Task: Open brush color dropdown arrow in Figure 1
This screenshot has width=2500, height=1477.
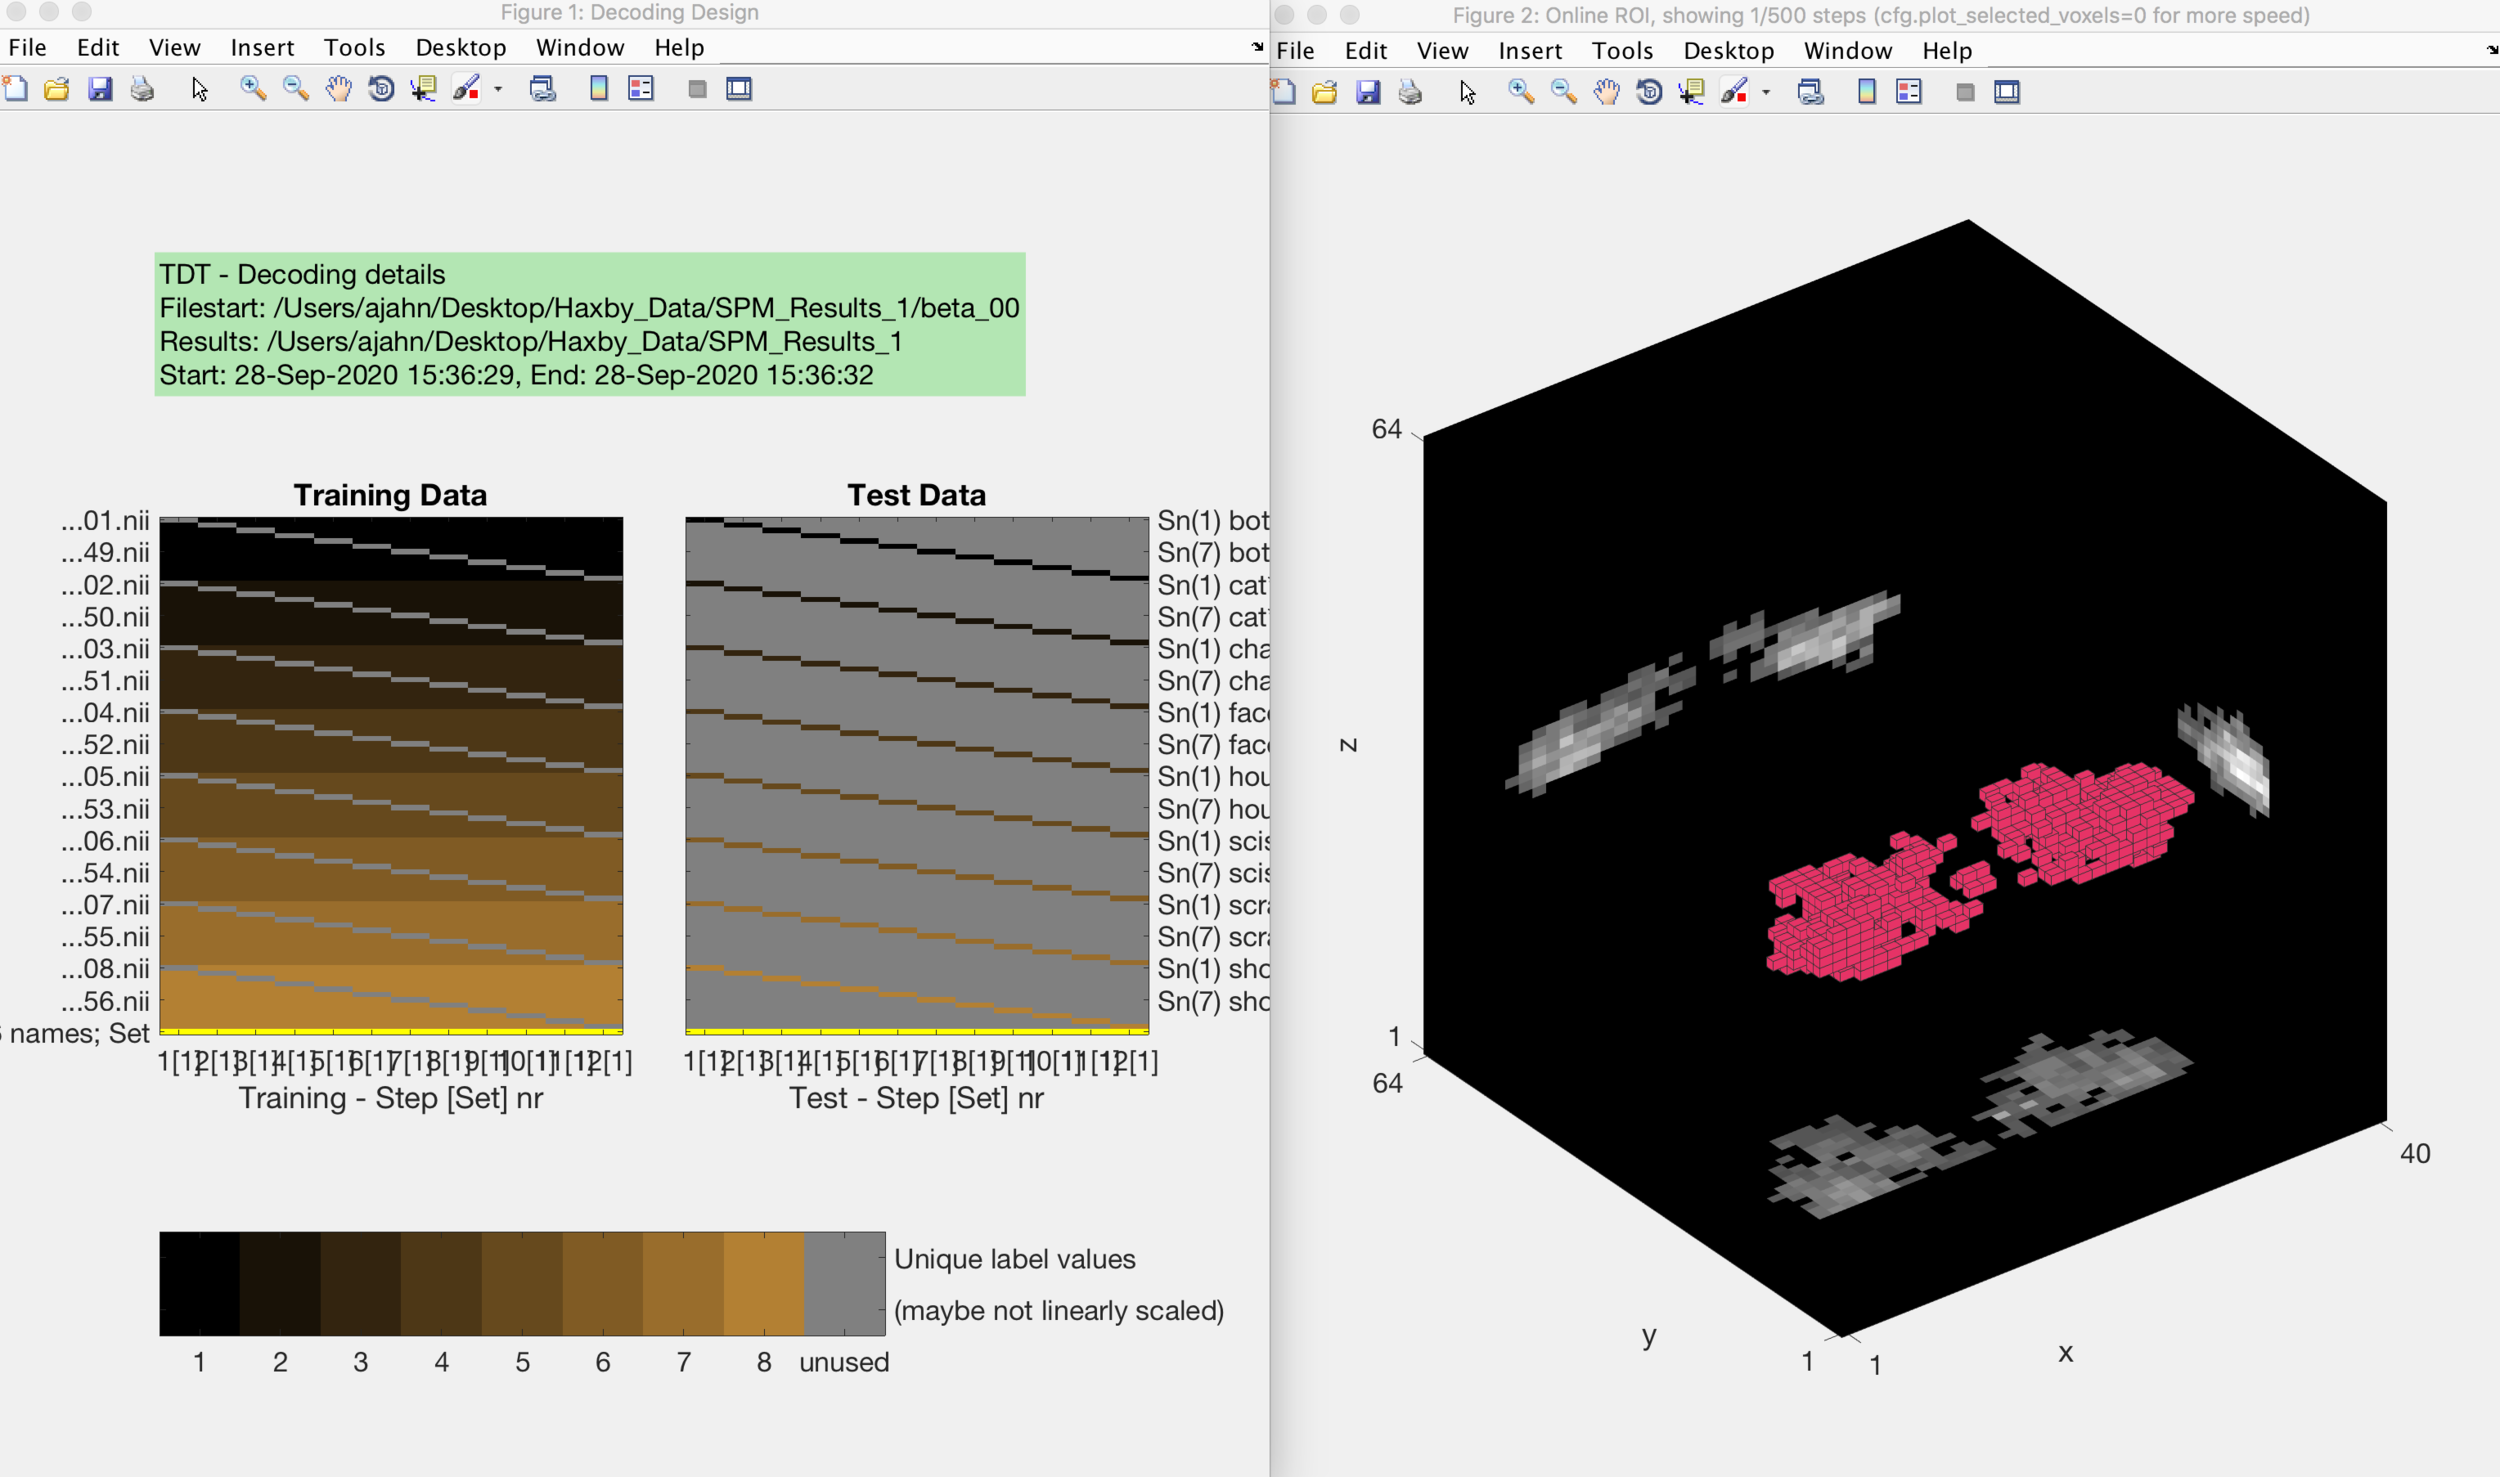Action: coord(498,89)
